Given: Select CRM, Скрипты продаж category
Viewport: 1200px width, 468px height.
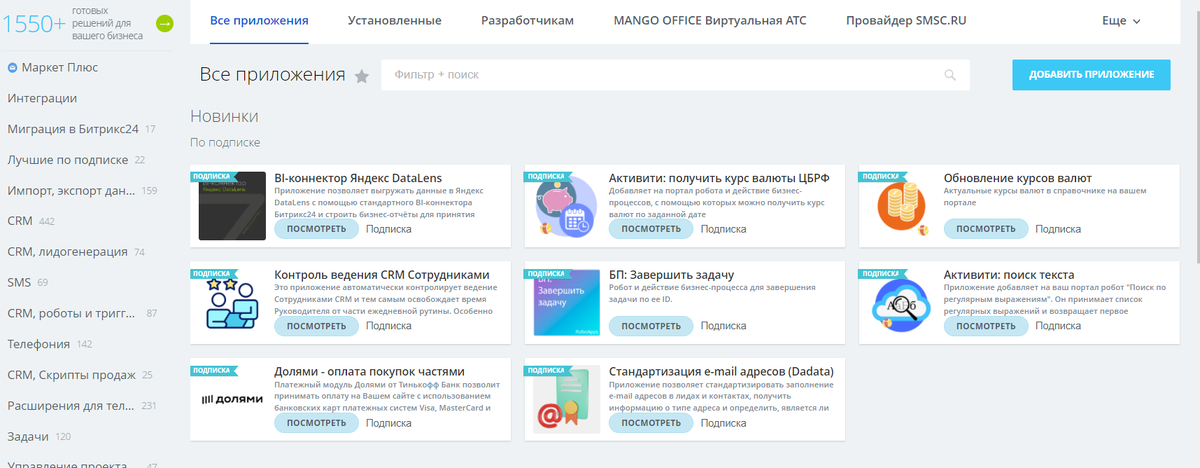Looking at the screenshot, I should pos(71,375).
